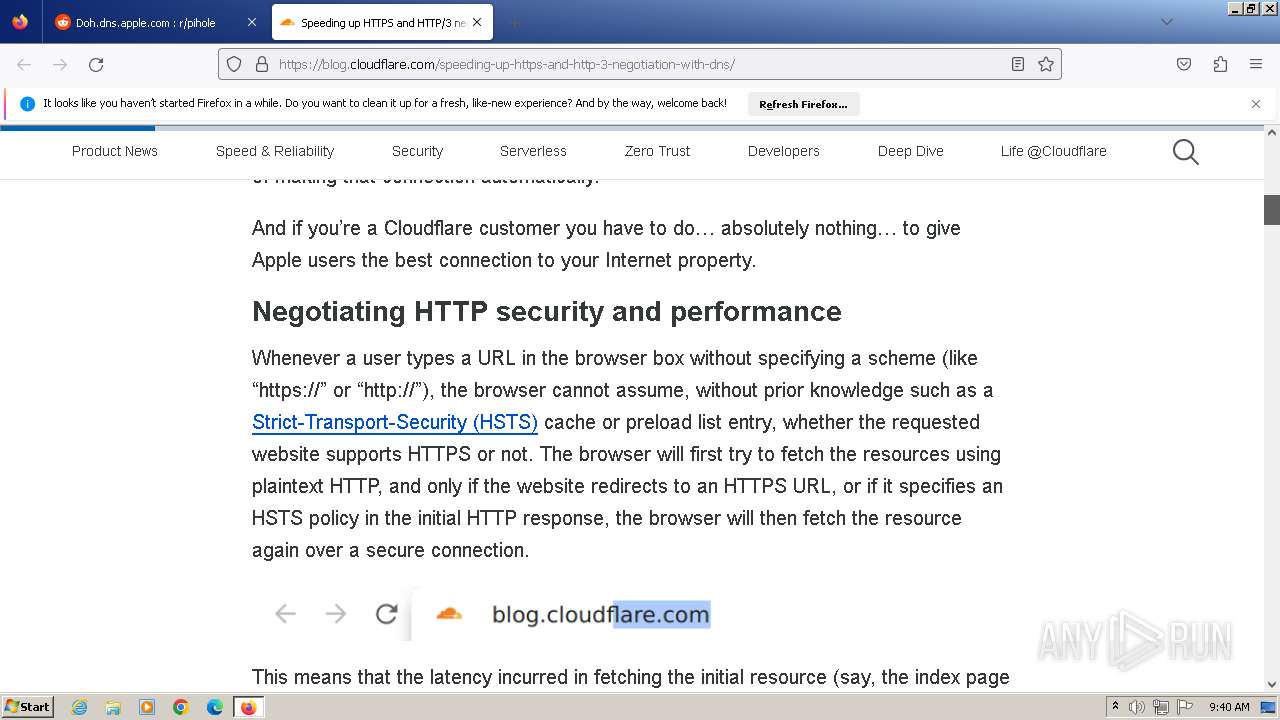Reload the current page

pos(96,64)
